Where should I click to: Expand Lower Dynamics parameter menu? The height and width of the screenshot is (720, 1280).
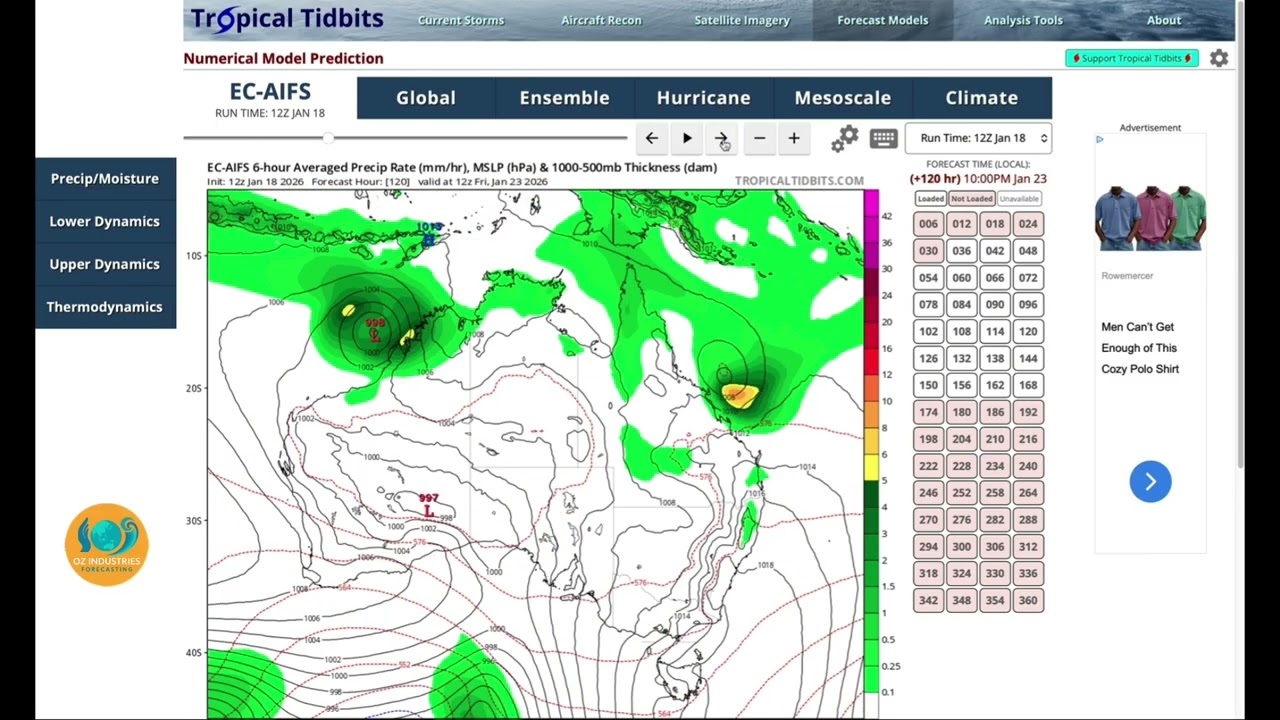105,221
